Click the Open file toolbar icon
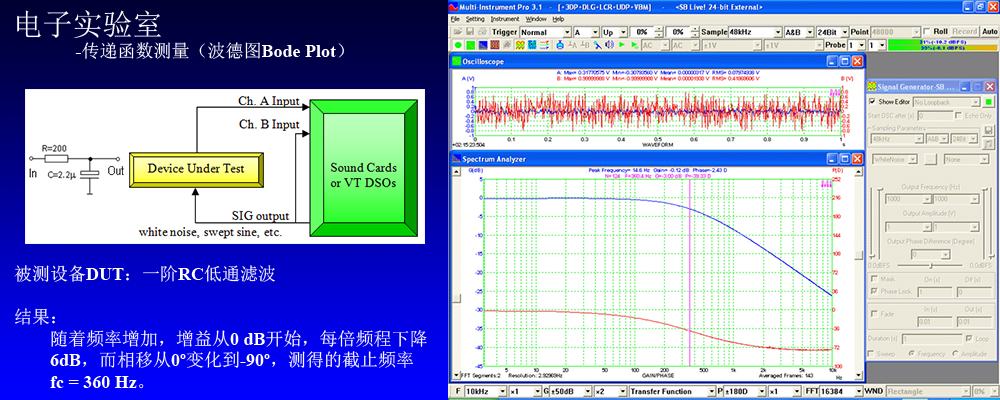 coord(458,32)
